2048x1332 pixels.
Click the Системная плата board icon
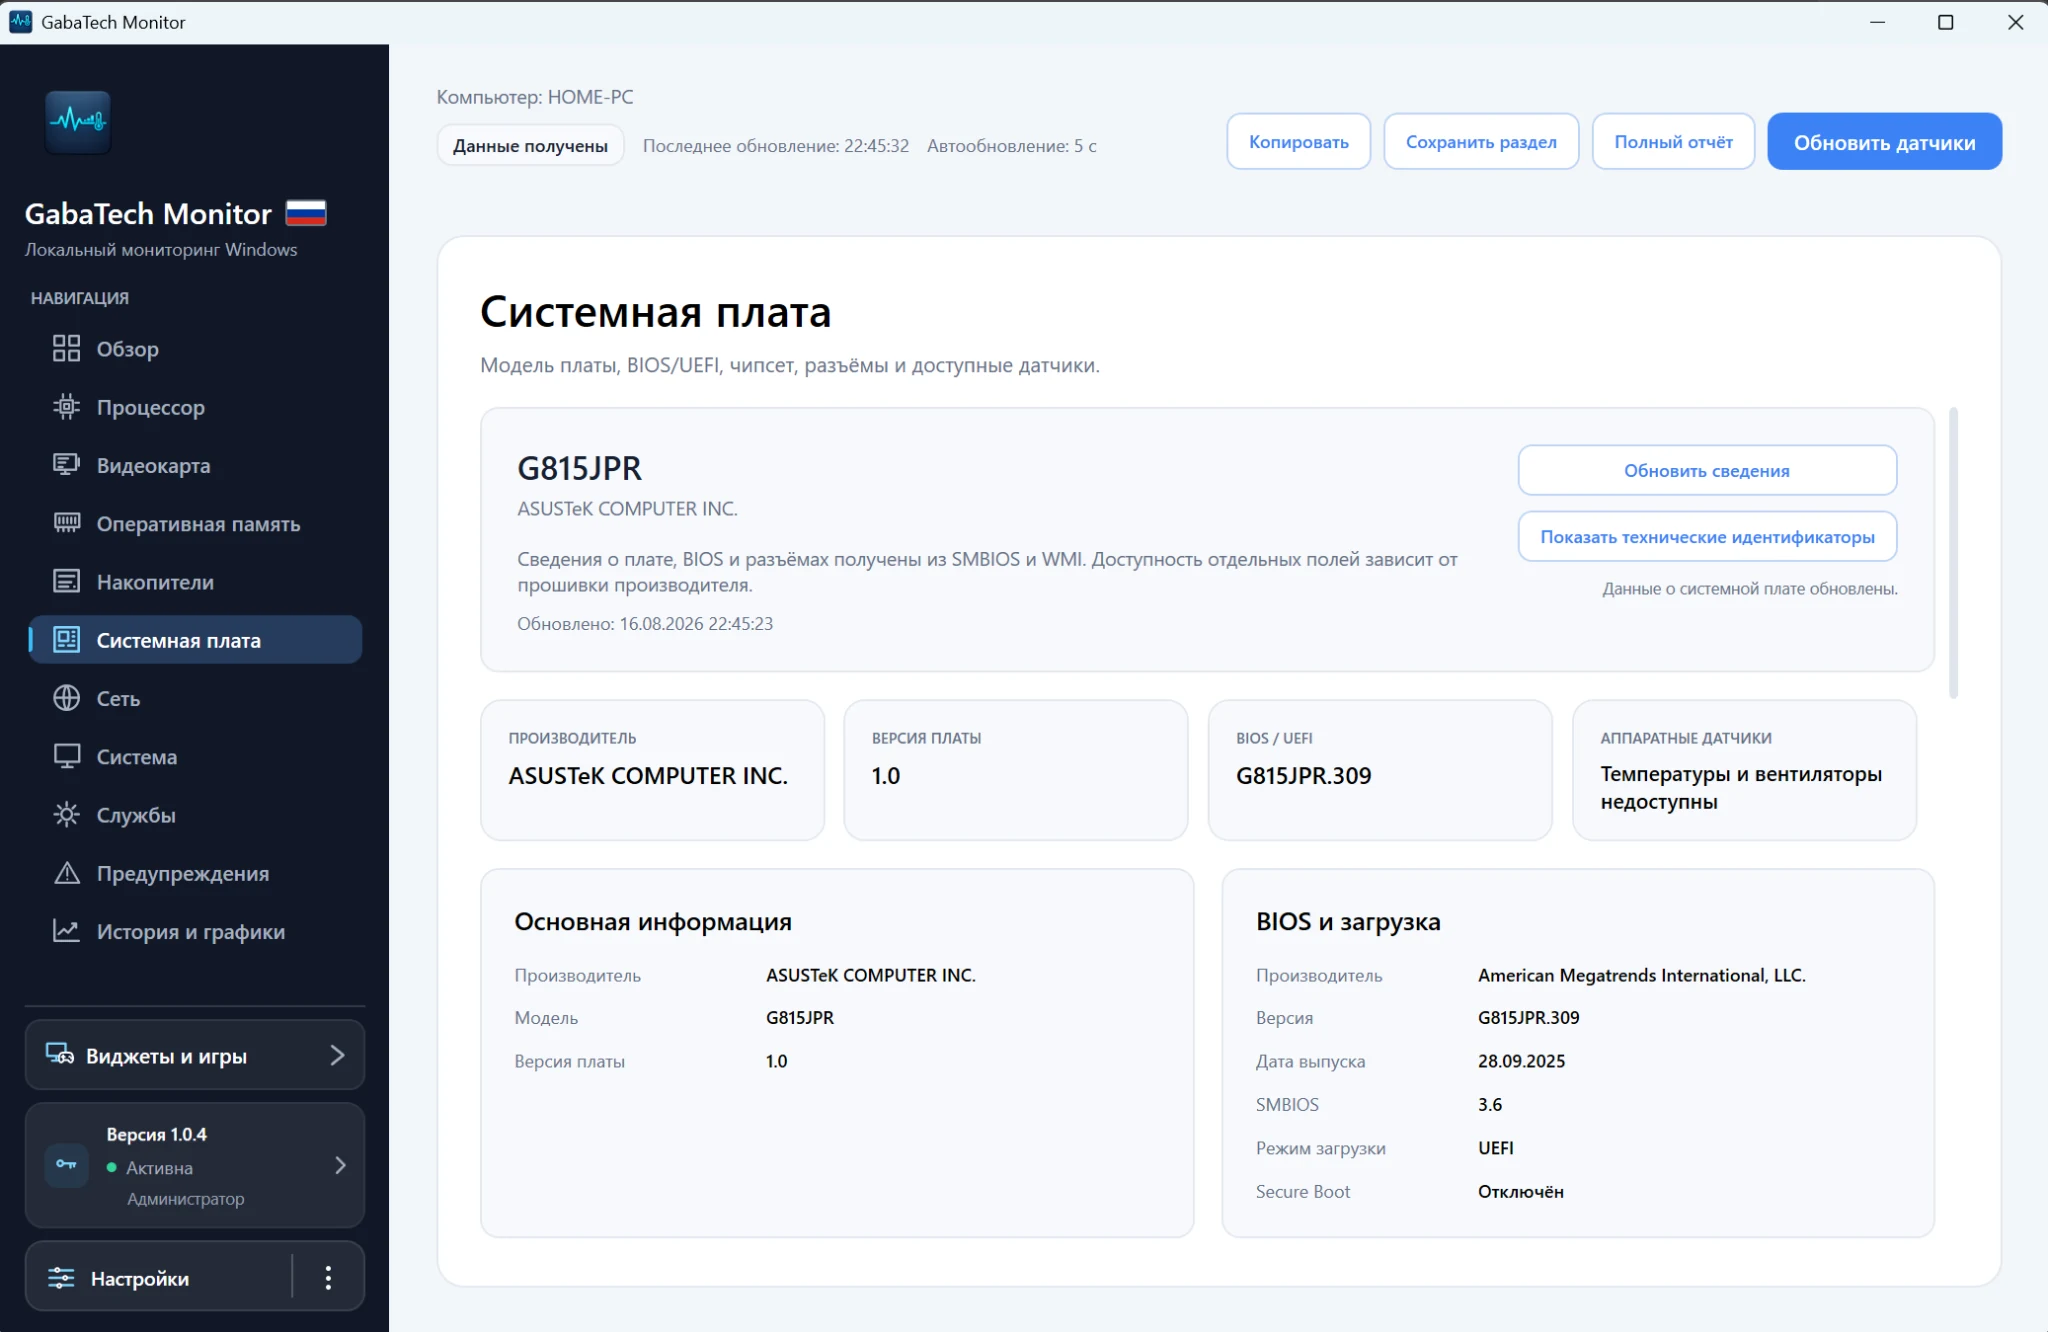click(x=66, y=640)
